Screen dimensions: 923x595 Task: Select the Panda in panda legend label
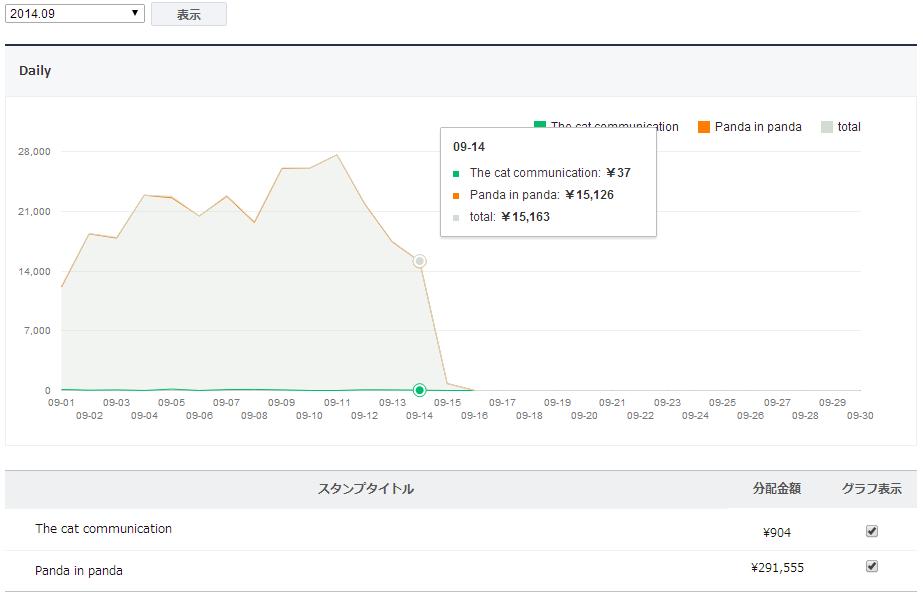click(x=758, y=127)
